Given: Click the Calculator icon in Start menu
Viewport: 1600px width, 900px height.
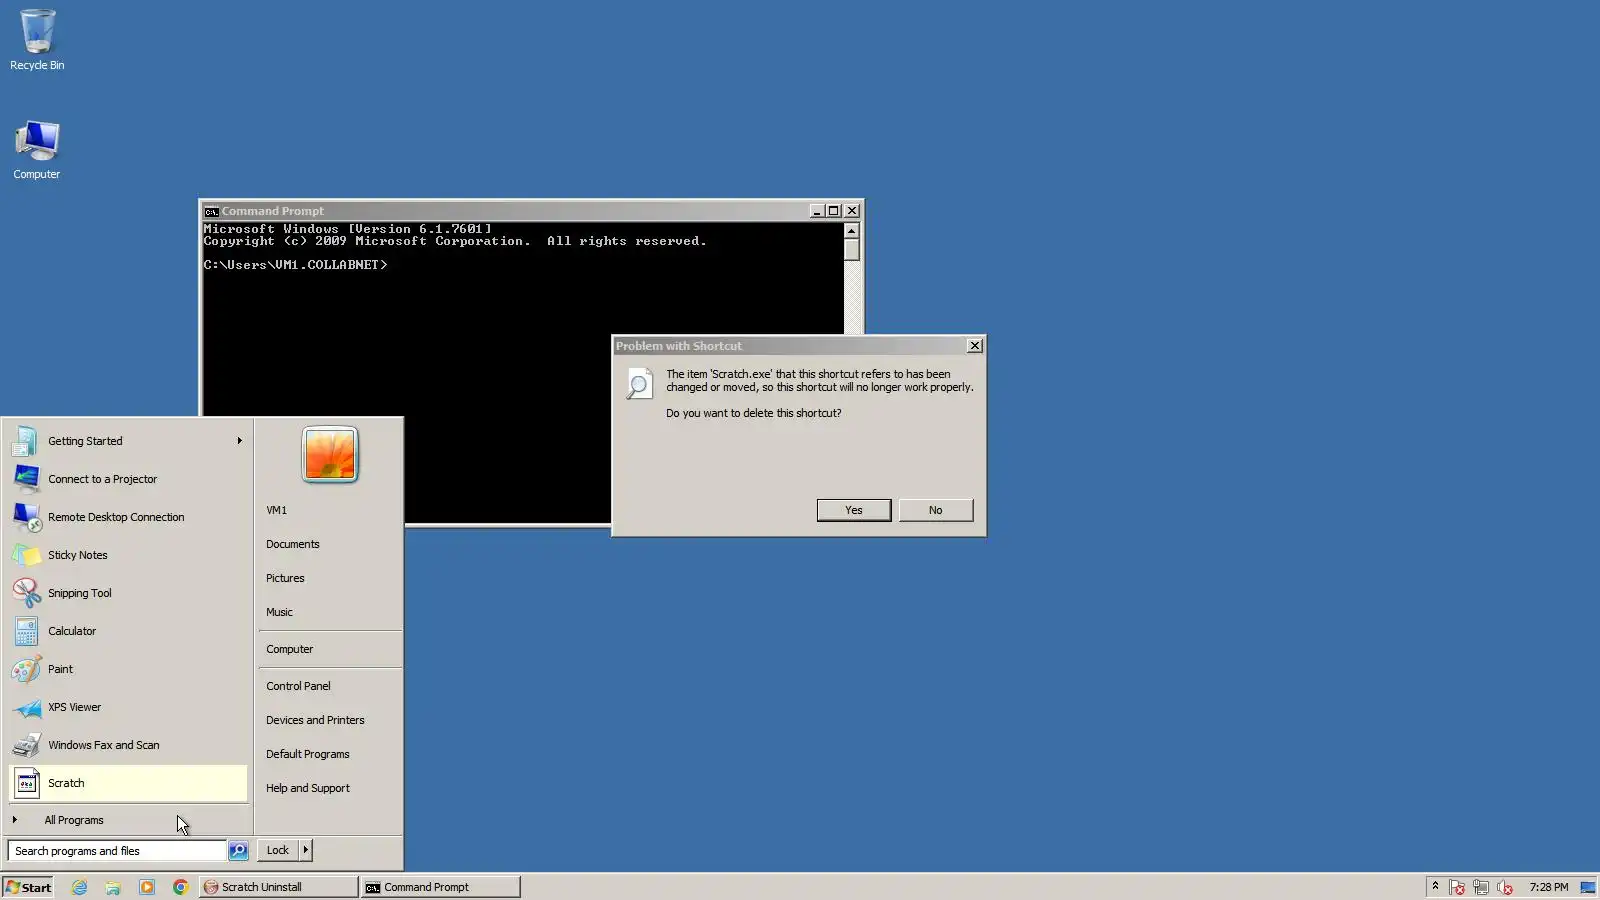Looking at the screenshot, I should 27,631.
